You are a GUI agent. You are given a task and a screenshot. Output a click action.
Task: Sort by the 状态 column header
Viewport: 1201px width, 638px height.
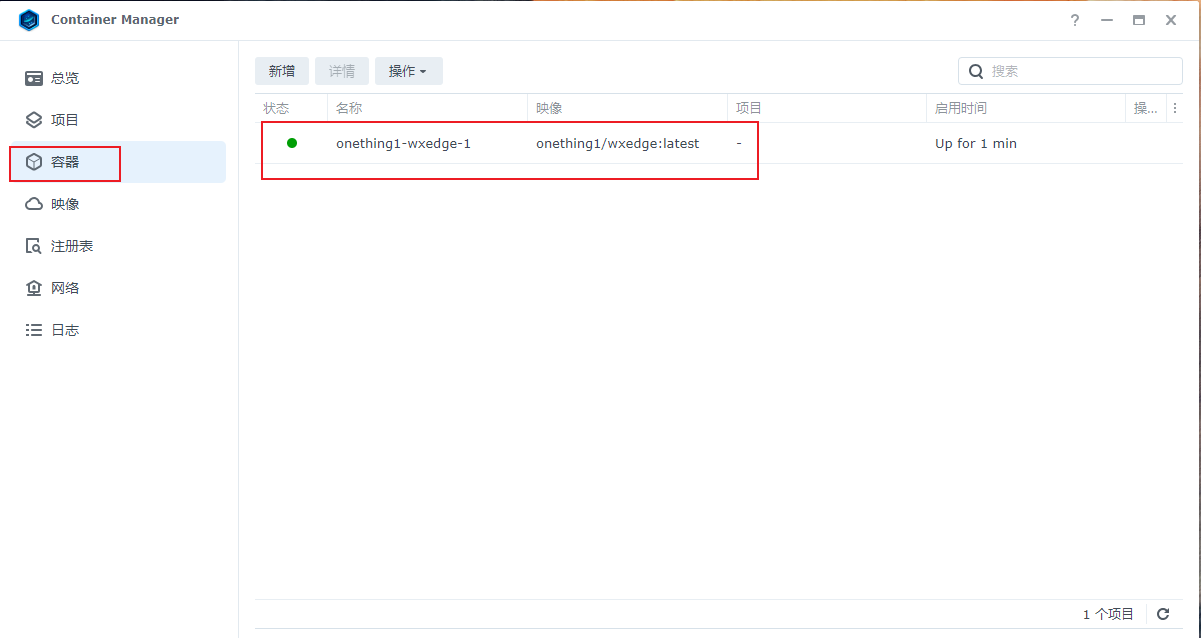(291, 108)
